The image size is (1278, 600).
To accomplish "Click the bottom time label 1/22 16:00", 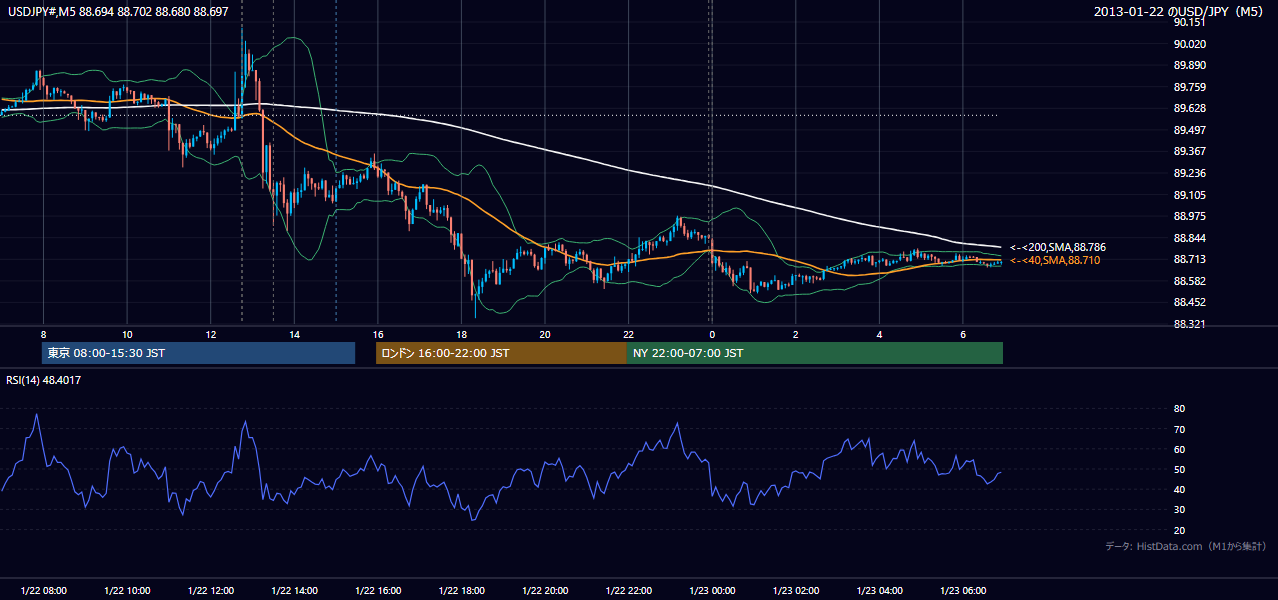I will click(x=378, y=591).
